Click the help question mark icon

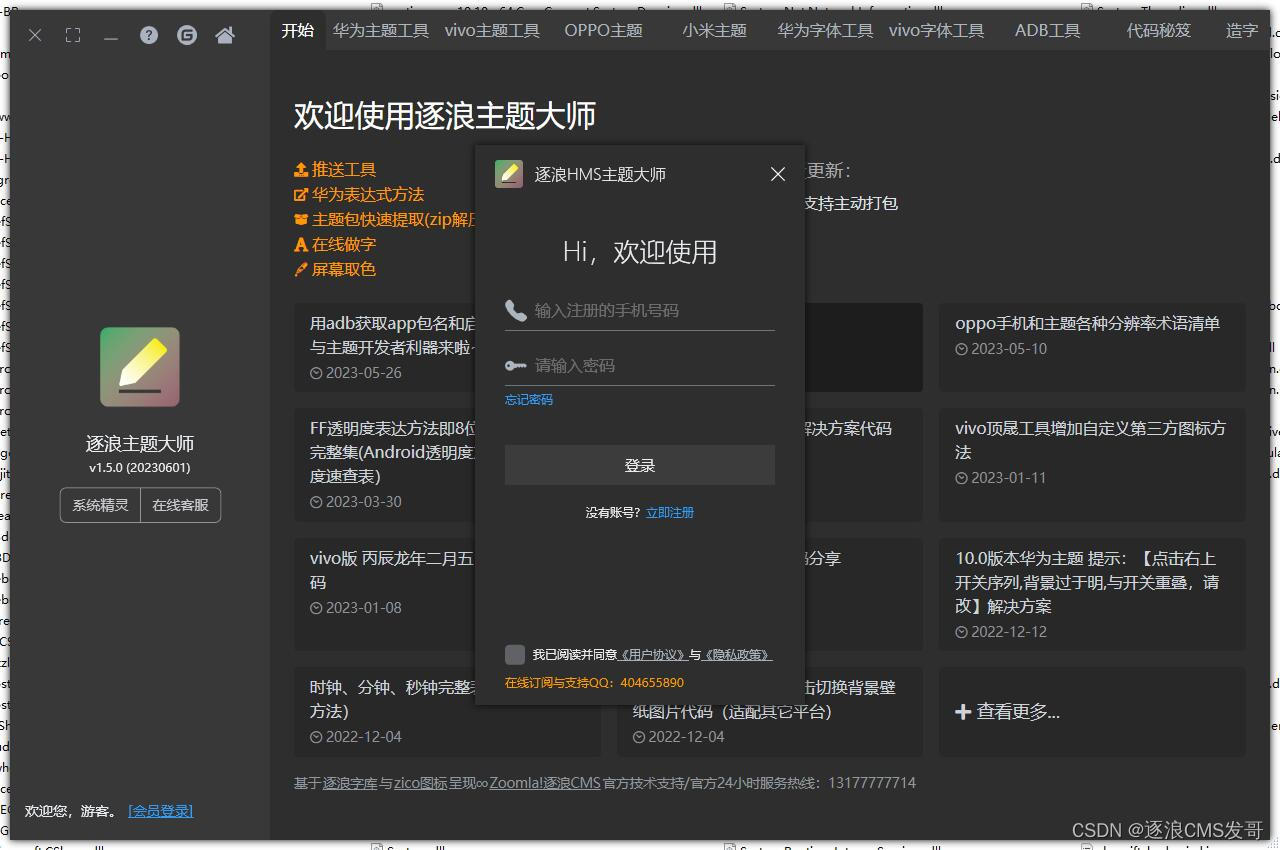[149, 35]
